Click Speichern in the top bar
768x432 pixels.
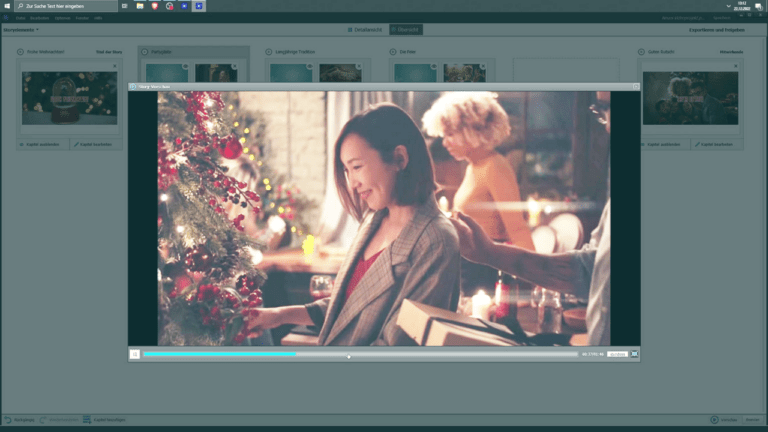click(x=722, y=18)
